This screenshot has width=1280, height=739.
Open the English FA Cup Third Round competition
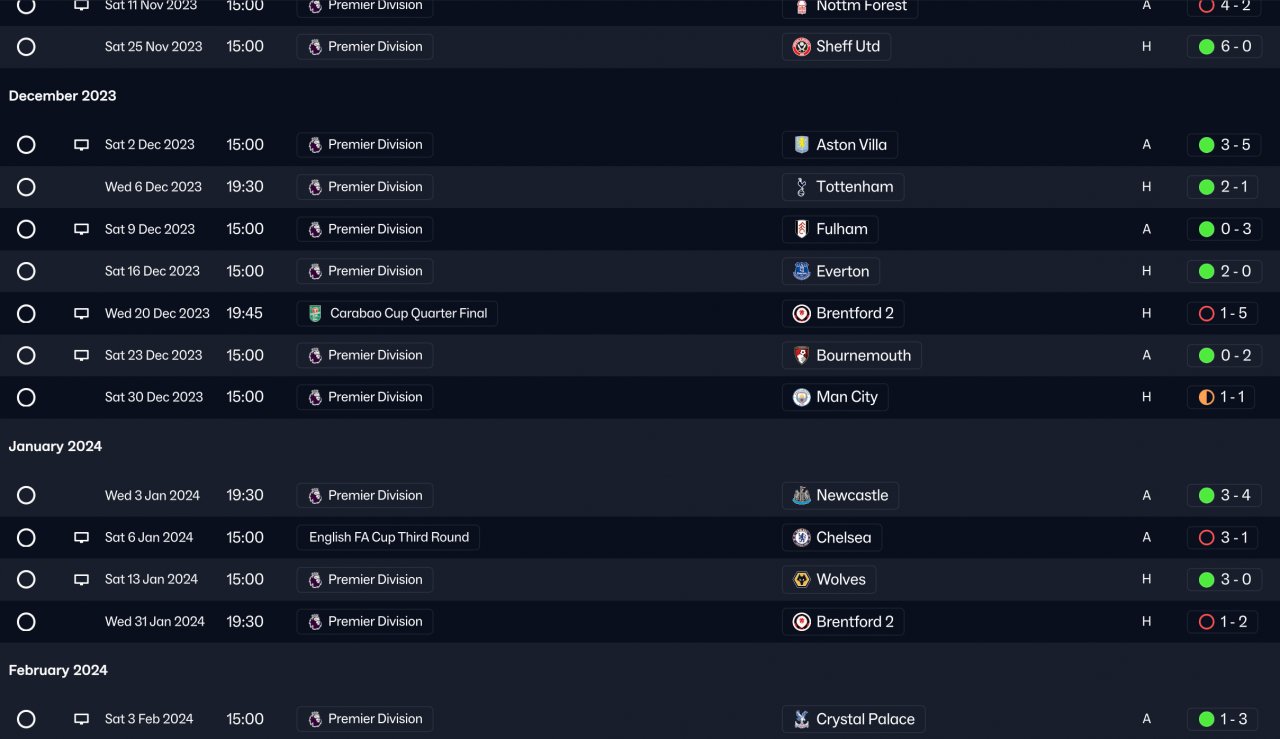[x=388, y=537]
